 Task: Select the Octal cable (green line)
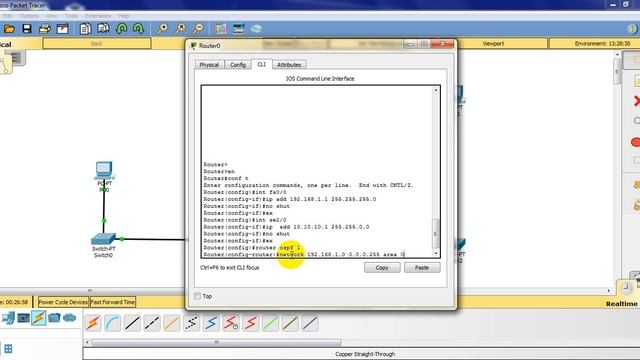pyautogui.click(x=270, y=323)
